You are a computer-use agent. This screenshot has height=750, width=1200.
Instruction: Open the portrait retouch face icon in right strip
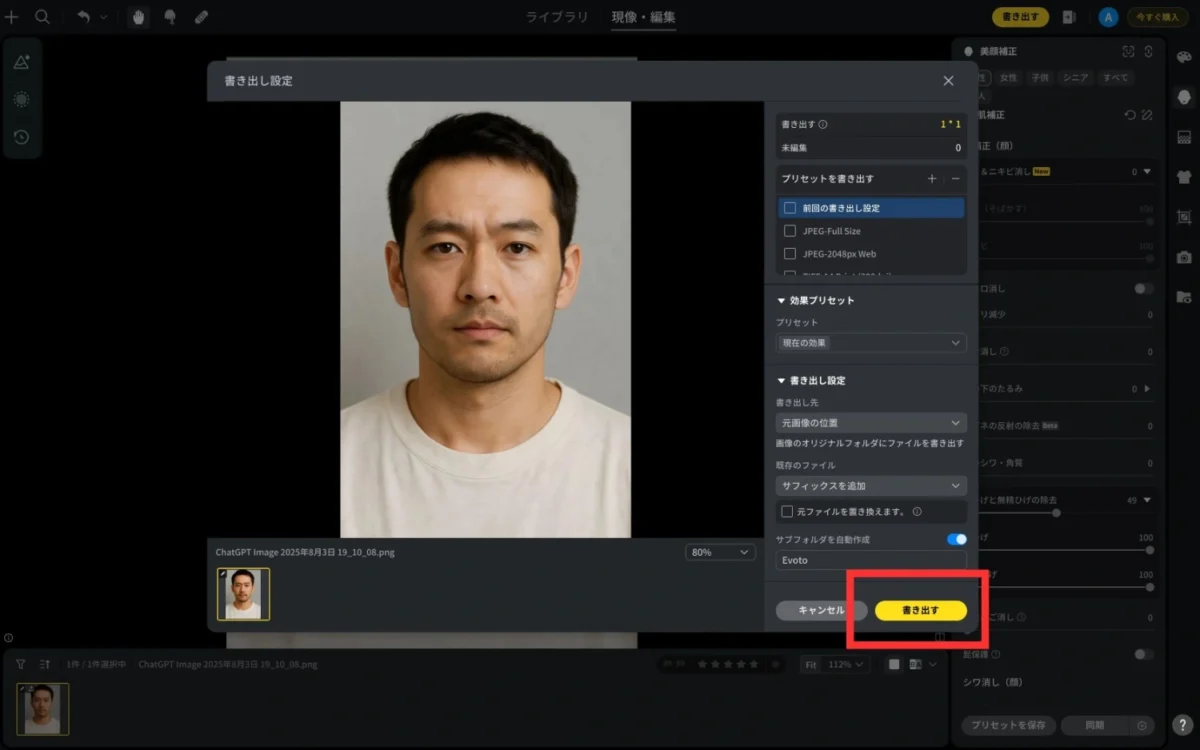1184,97
